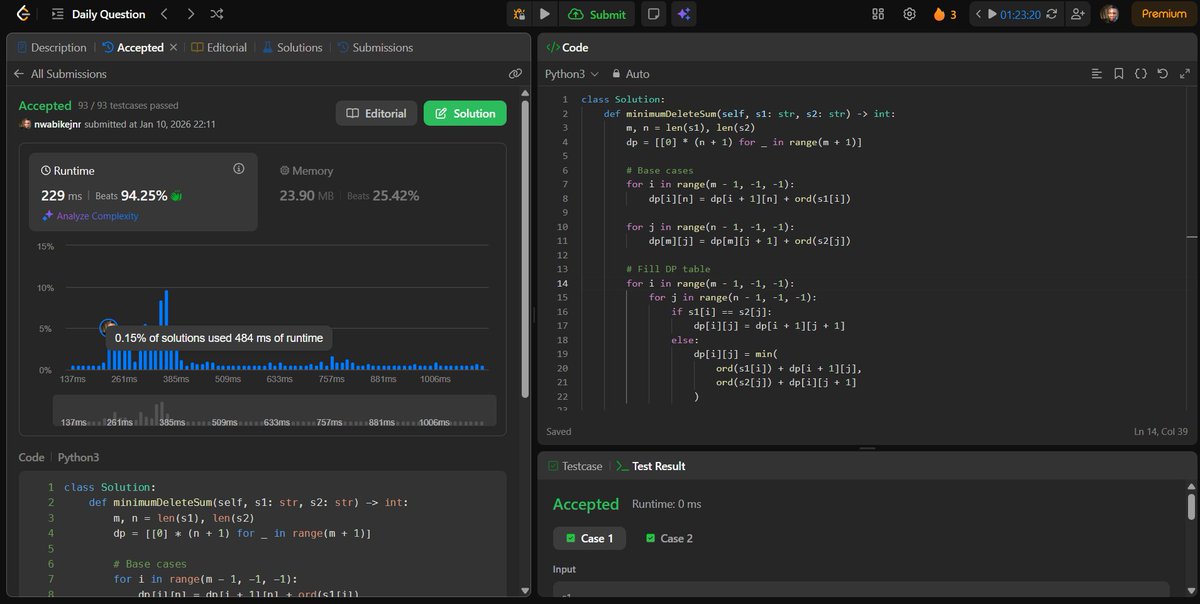Reset code to default icon

pyautogui.click(x=1161, y=74)
